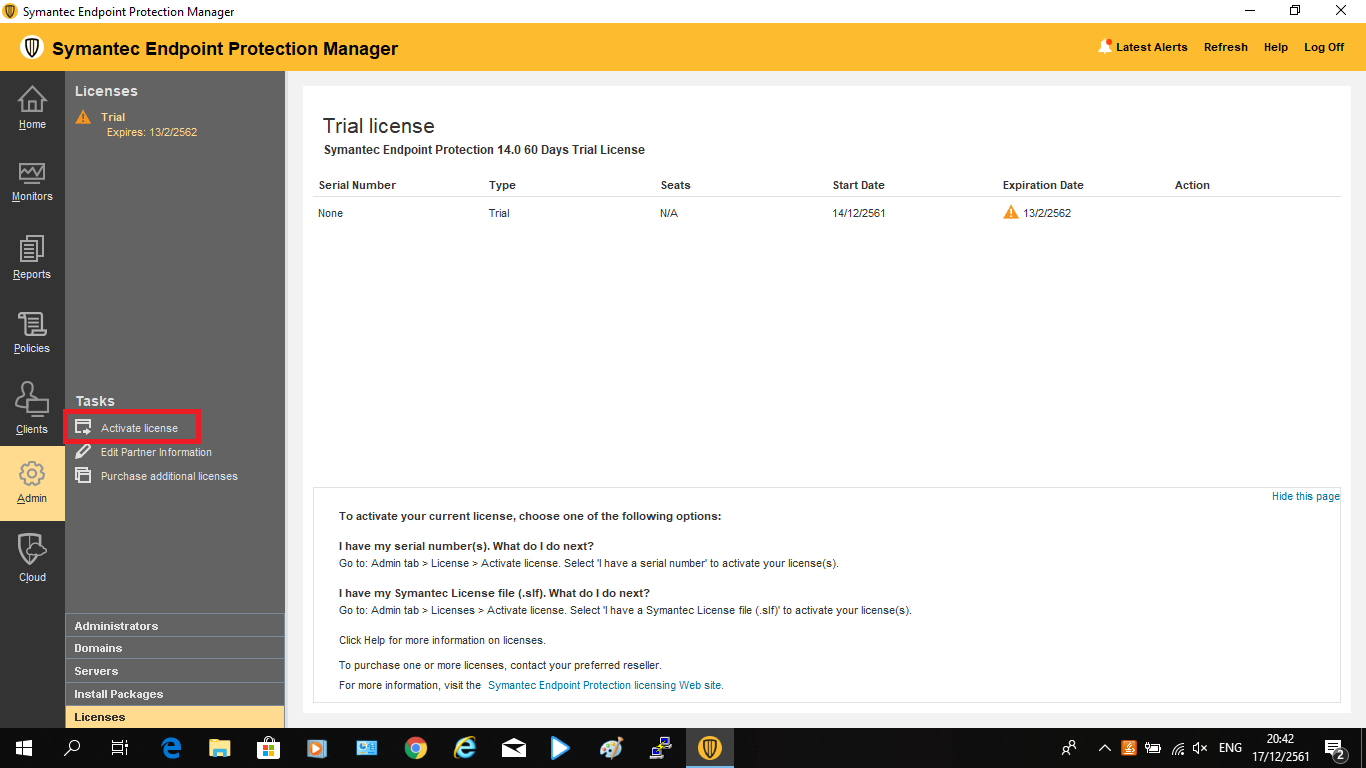This screenshot has height=768, width=1366.
Task: Show hidden system tray icons
Action: pyautogui.click(x=1104, y=748)
